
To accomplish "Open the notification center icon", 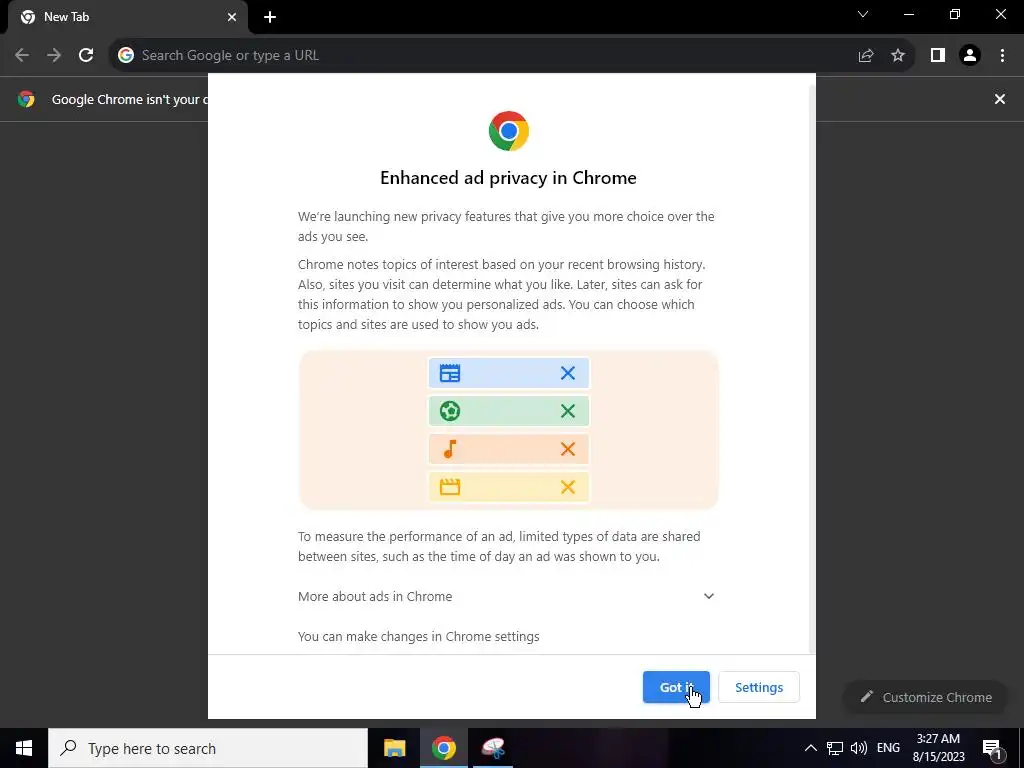I will click(x=992, y=748).
